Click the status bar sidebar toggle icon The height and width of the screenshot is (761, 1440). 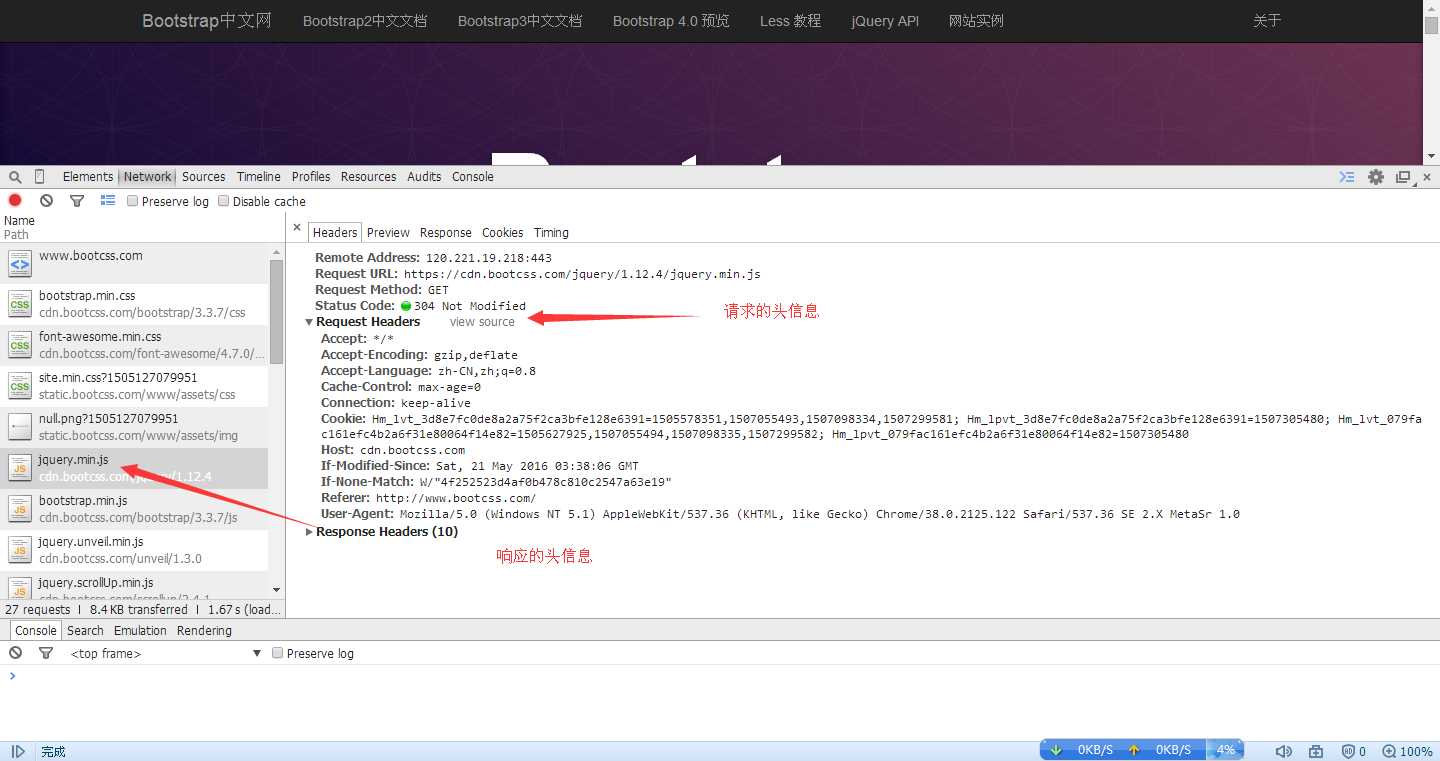18,751
